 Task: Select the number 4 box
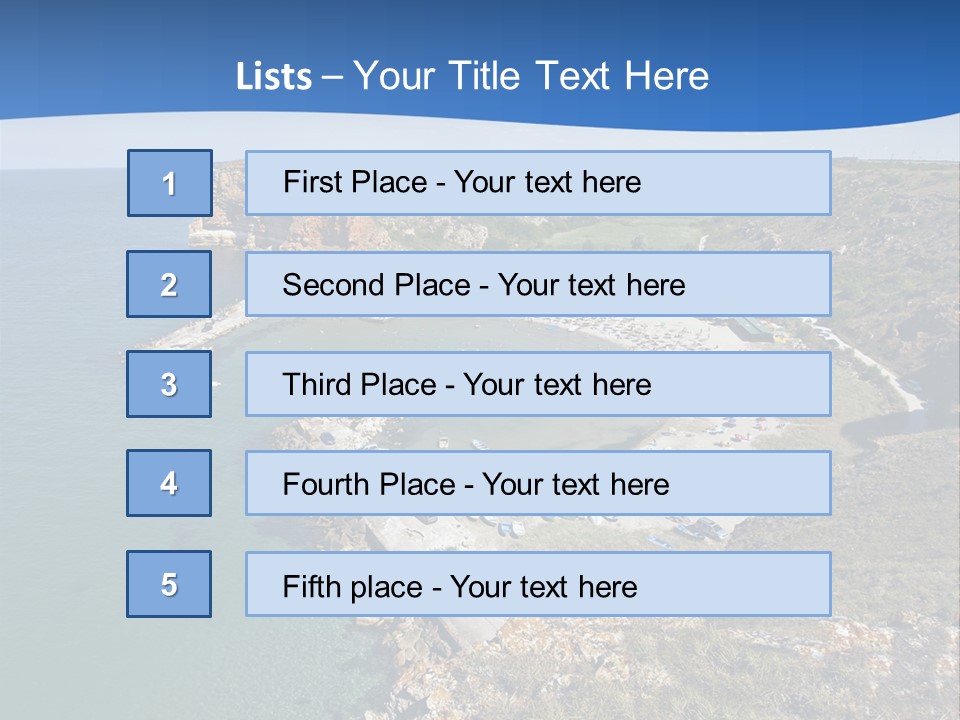pyautogui.click(x=169, y=483)
